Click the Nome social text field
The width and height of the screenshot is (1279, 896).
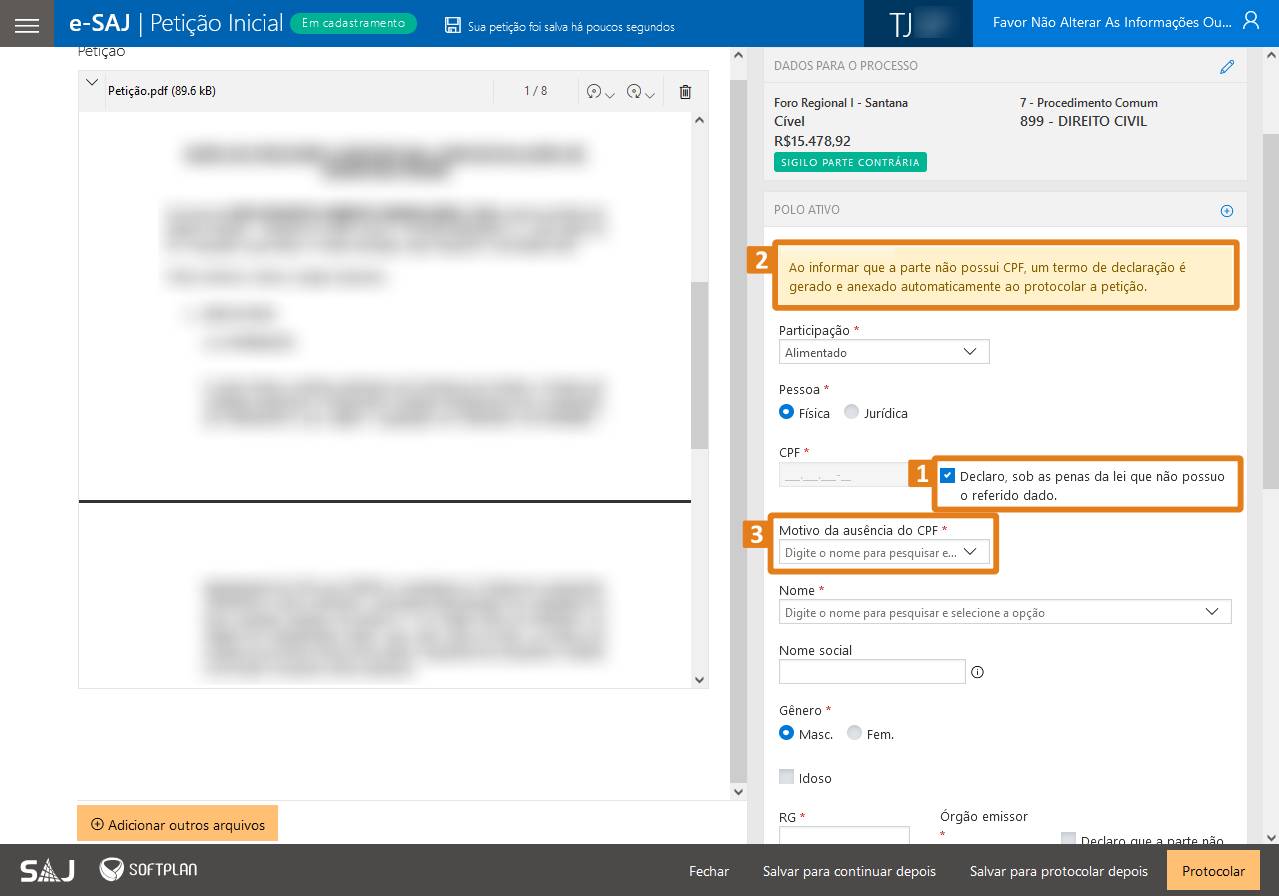[x=872, y=672]
